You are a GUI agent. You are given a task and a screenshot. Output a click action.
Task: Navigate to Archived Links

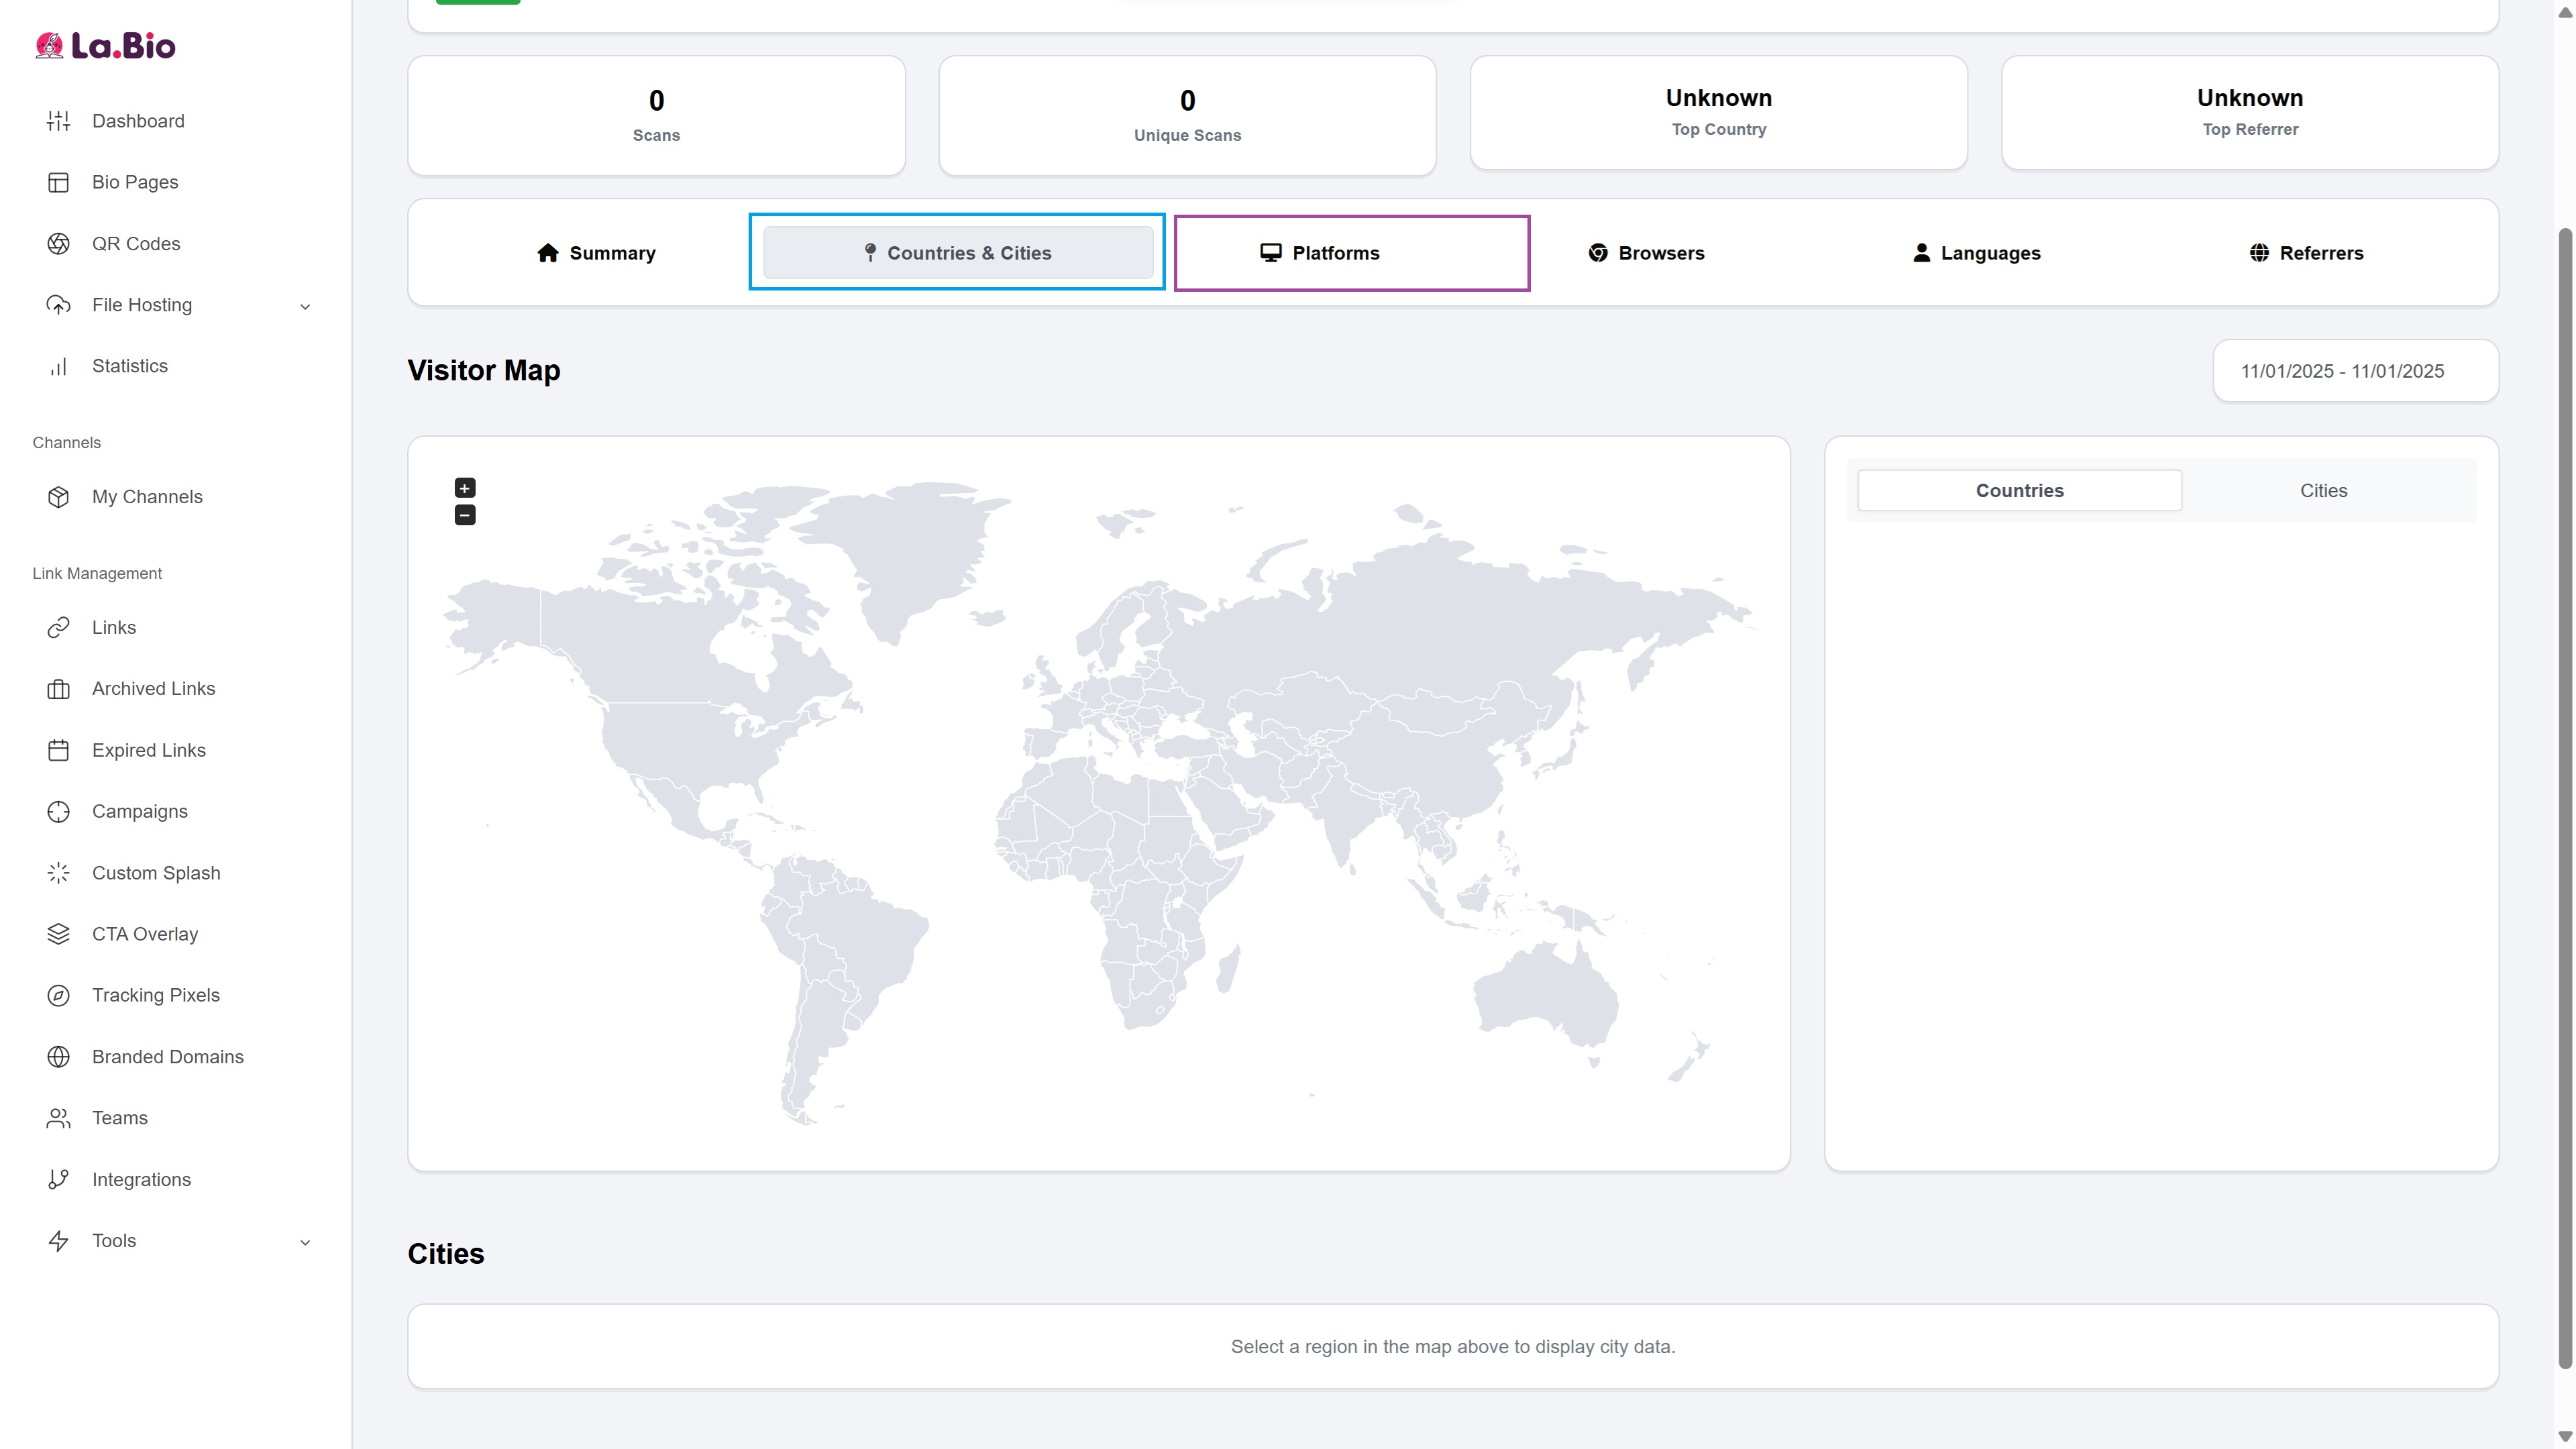153,689
